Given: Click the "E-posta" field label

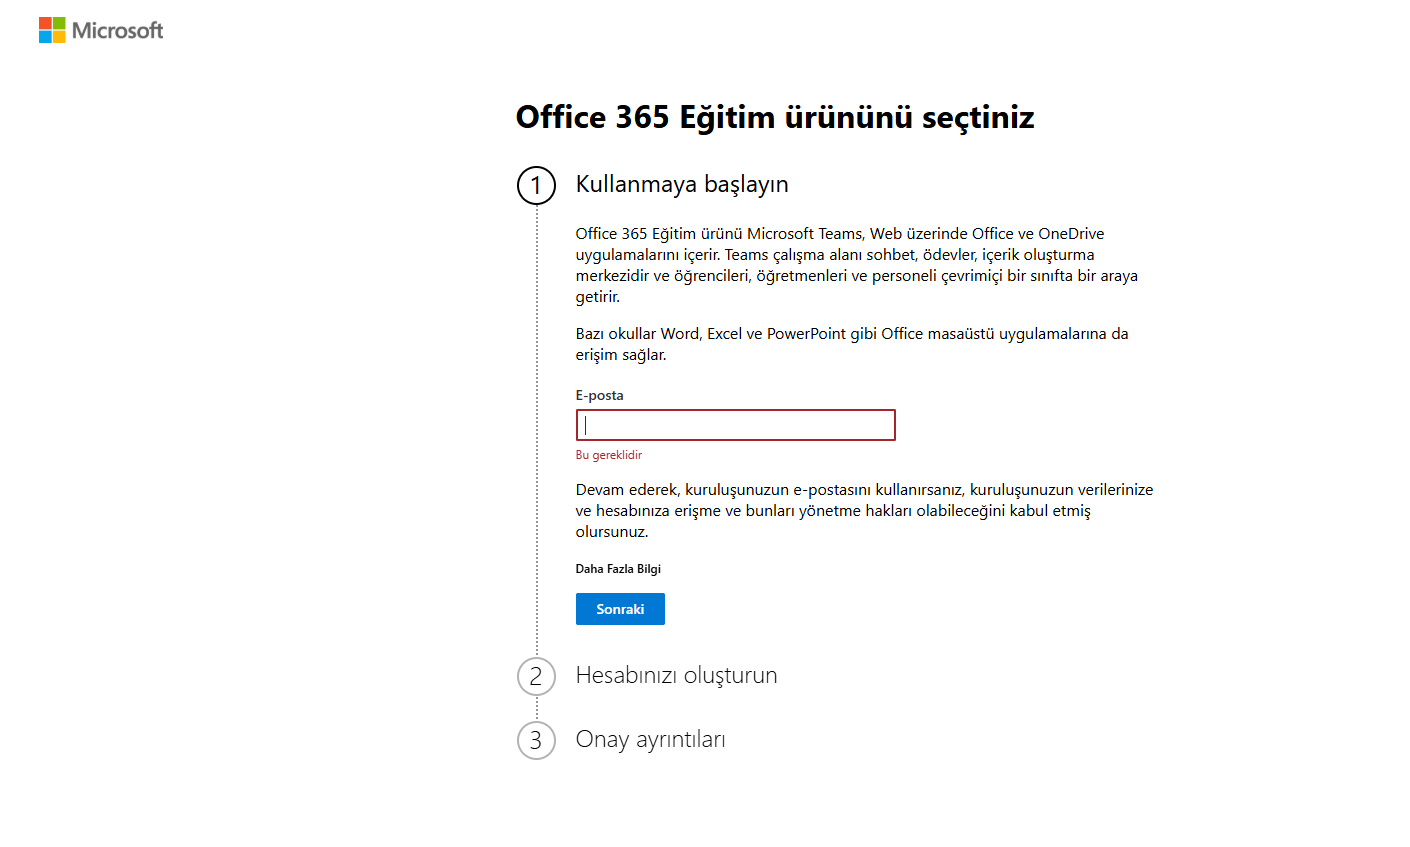Looking at the screenshot, I should [x=599, y=396].
